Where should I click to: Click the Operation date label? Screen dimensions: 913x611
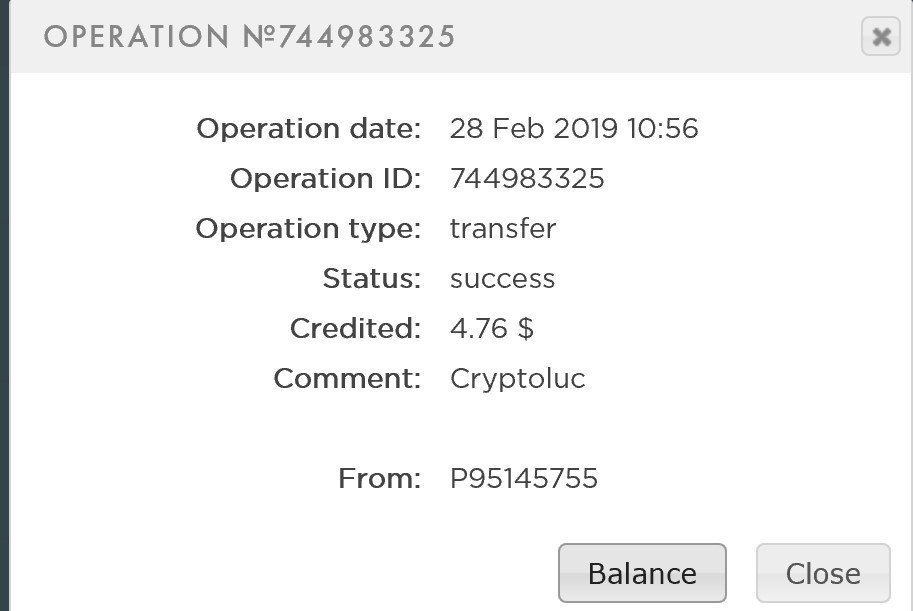(x=309, y=129)
